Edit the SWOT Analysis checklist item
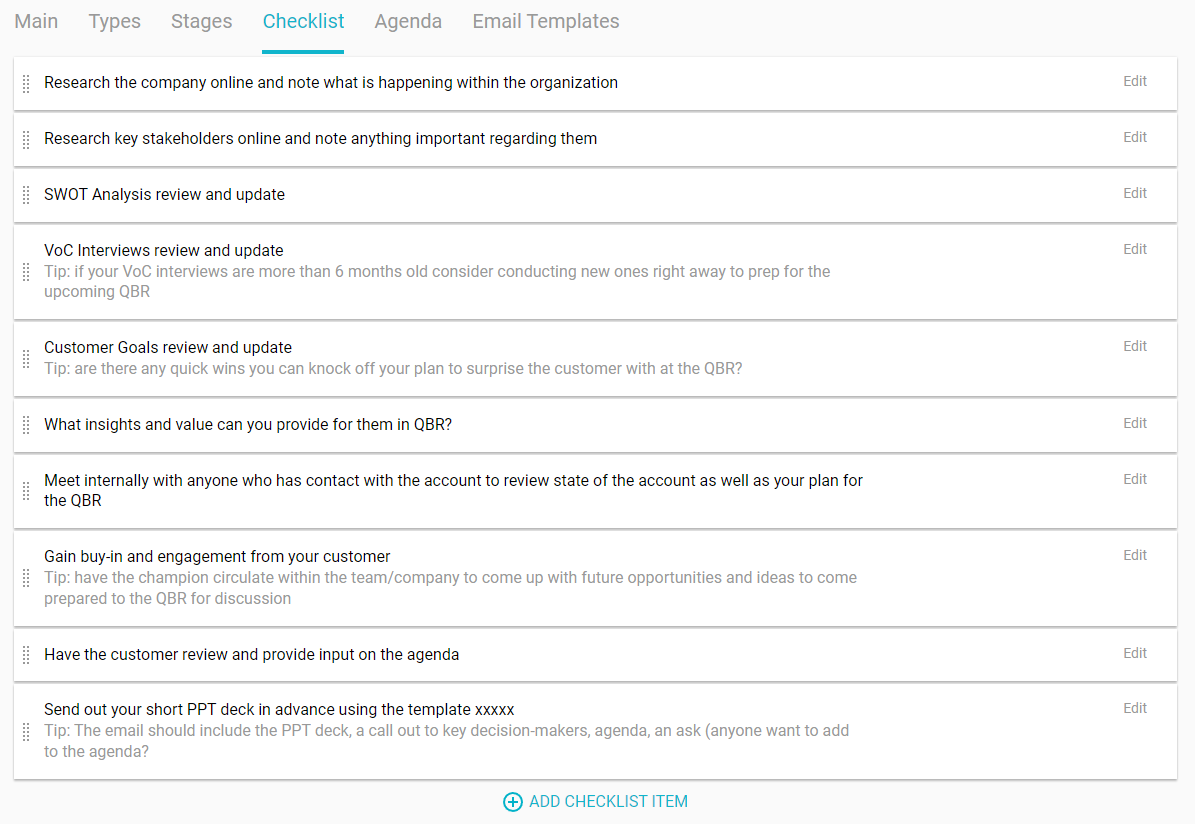 coord(1134,194)
